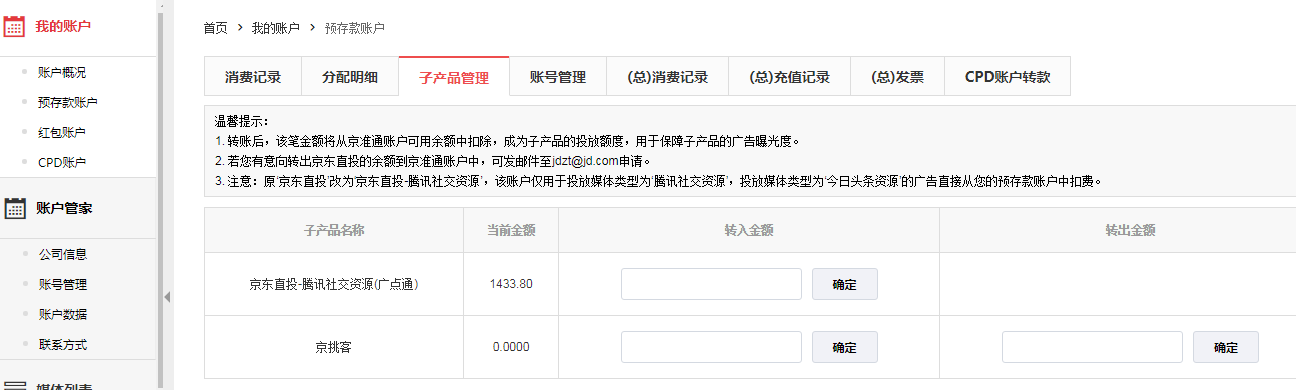Switch to the 账号管理 tab
This screenshot has width=1296, height=390.
[x=558, y=77]
